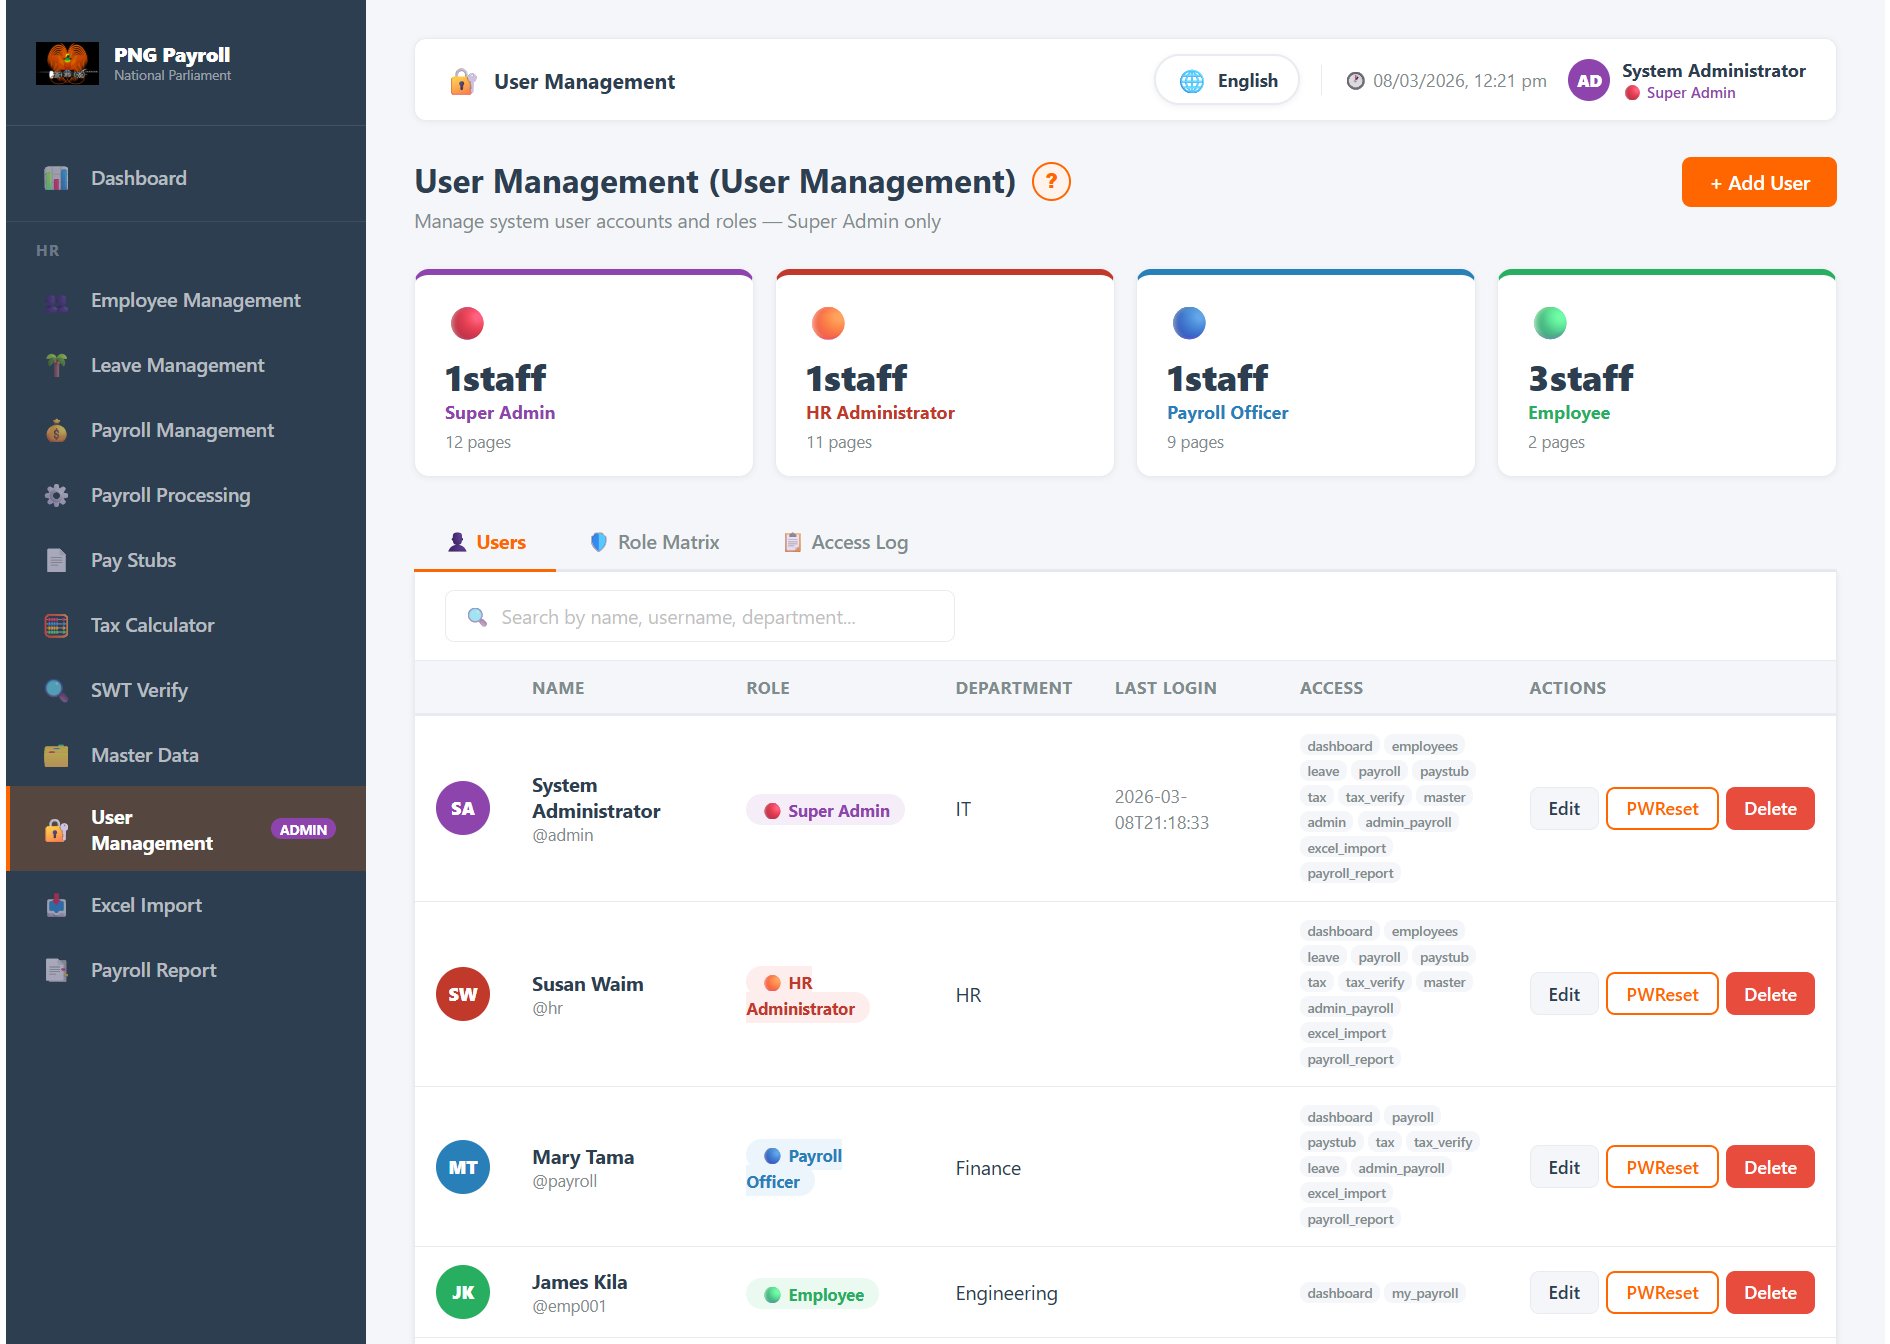
Task: Click the 2026-03-08T21:18:33 last login value
Action: pyautogui.click(x=1162, y=810)
